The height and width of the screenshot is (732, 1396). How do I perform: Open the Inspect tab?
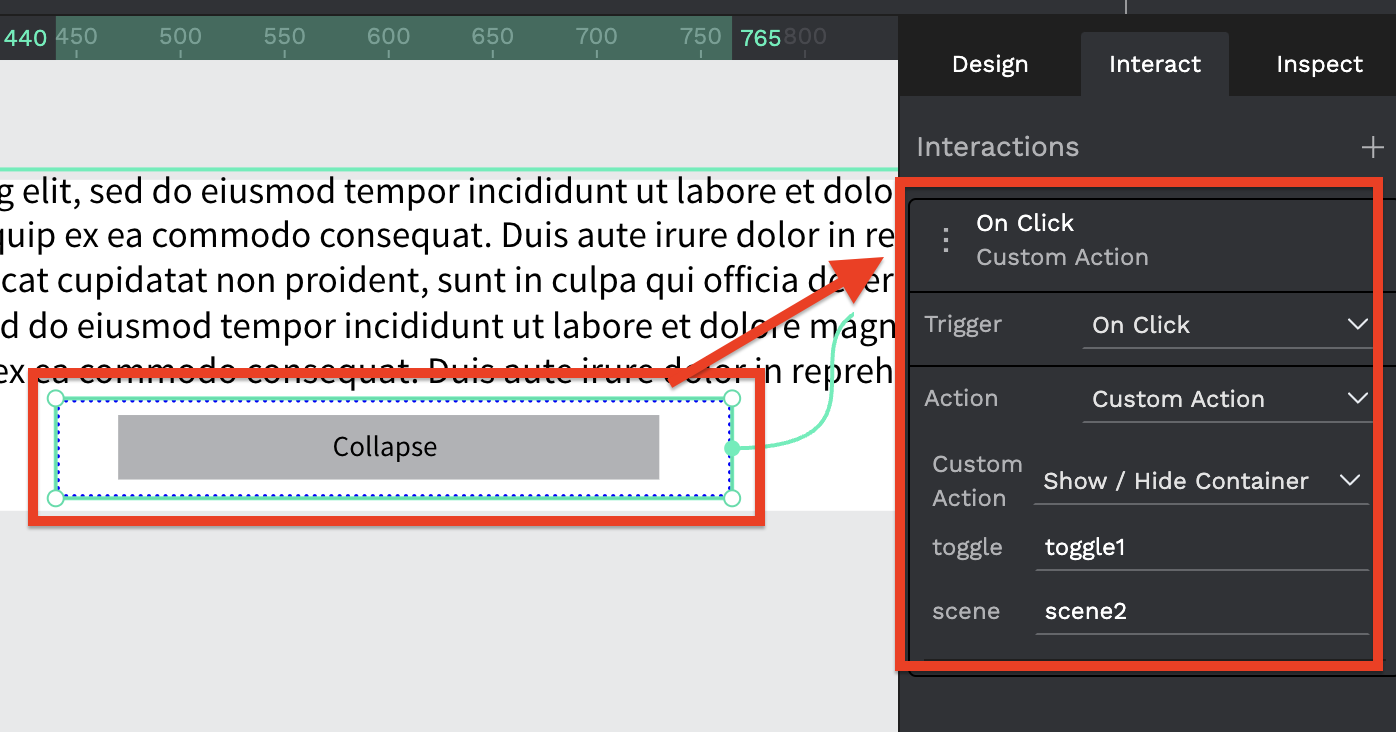point(1319,65)
